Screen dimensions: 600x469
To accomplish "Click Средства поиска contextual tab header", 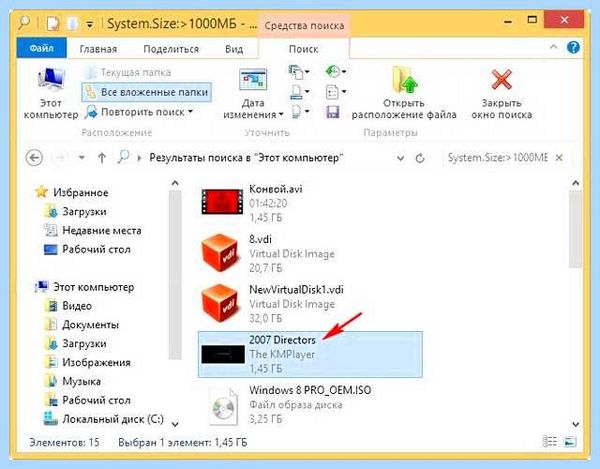I will (x=304, y=26).
